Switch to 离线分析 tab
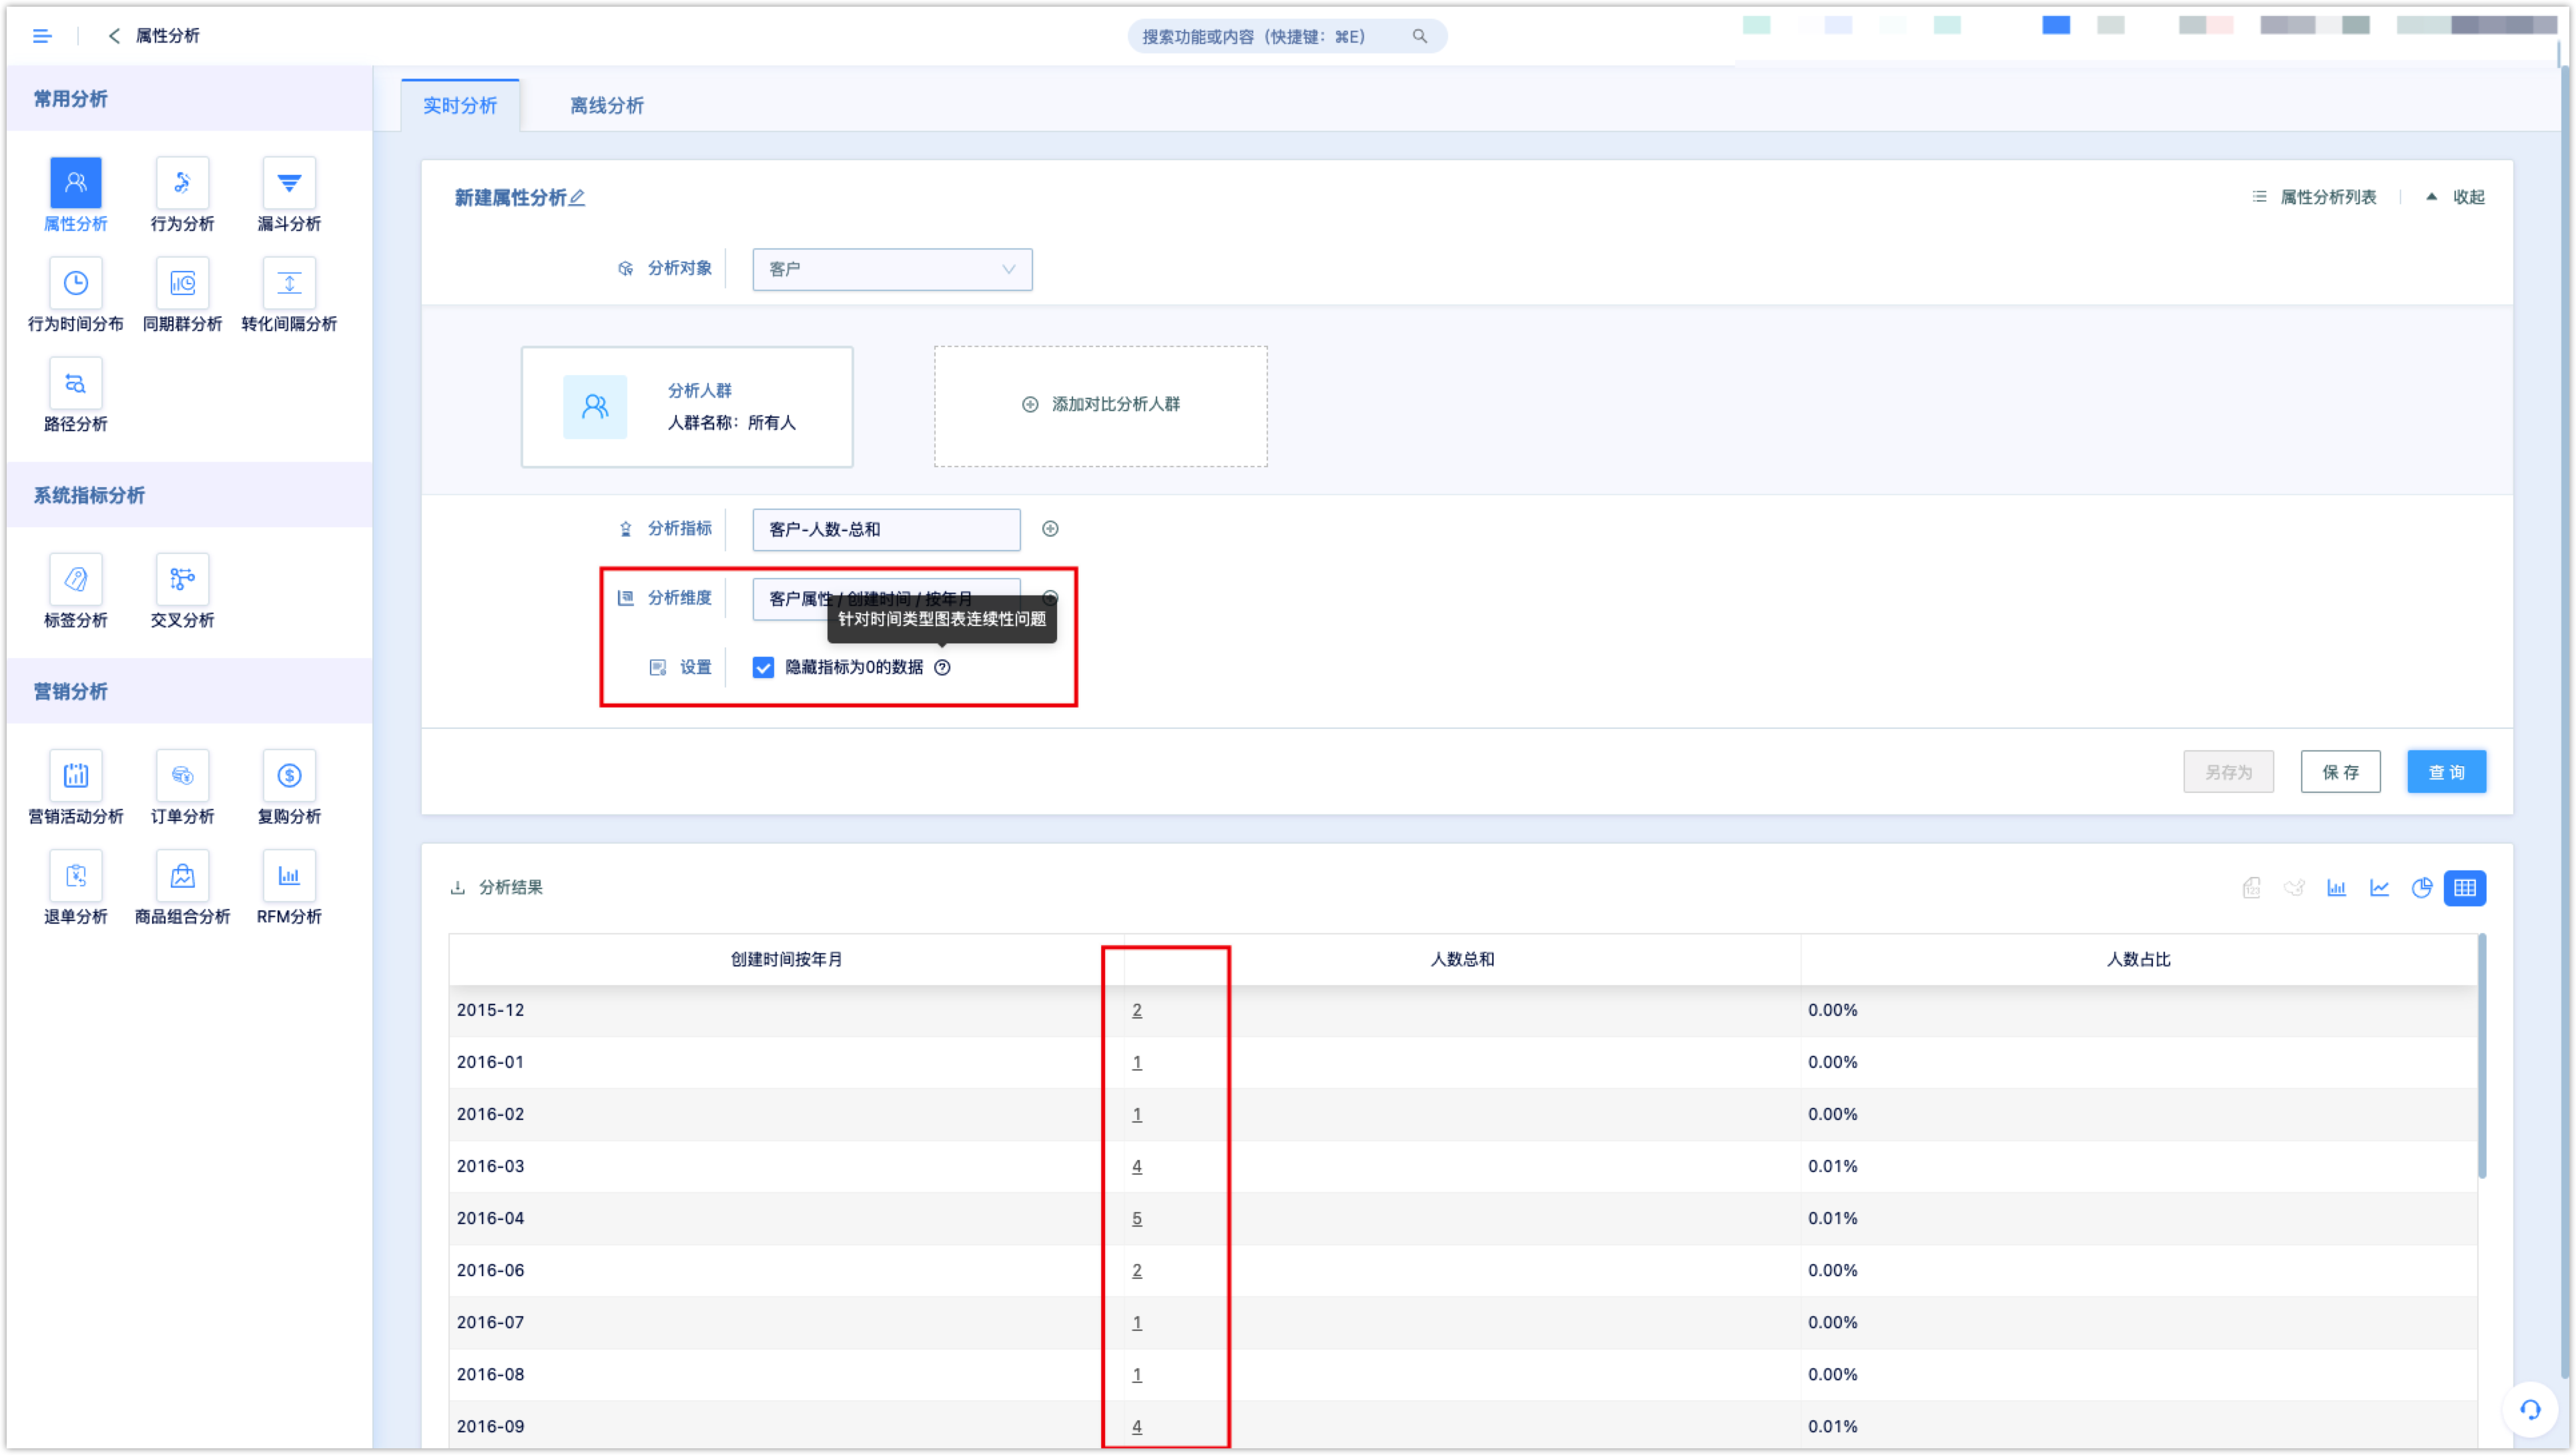Image resolution: width=2576 pixels, height=1455 pixels. click(x=607, y=105)
